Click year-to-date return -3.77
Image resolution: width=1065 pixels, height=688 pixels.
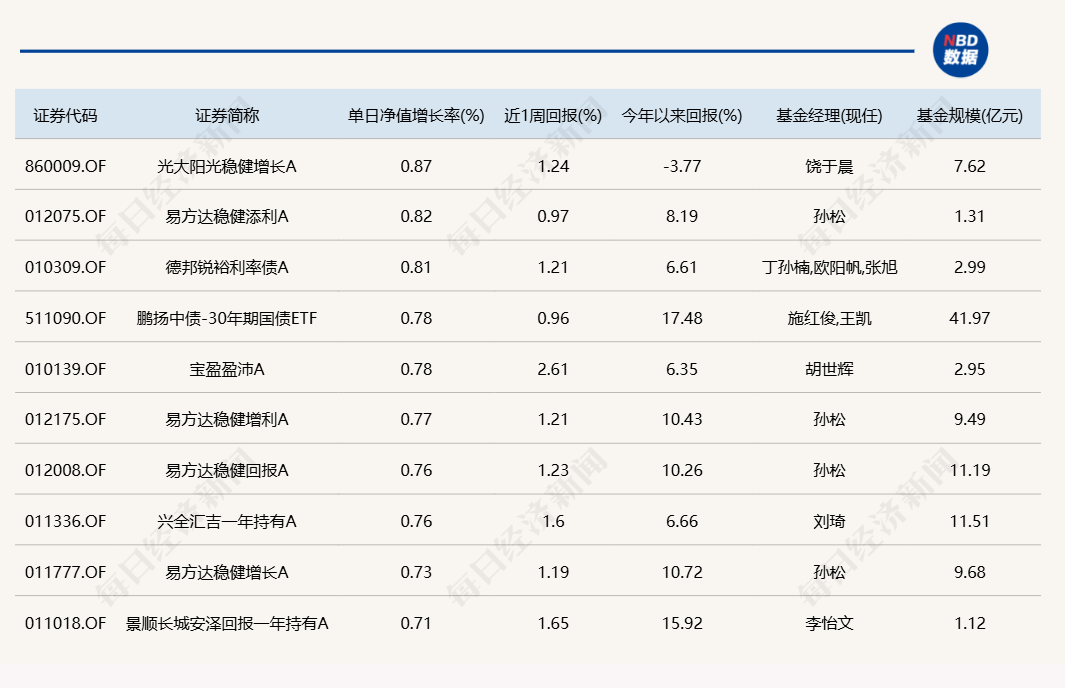point(682,166)
